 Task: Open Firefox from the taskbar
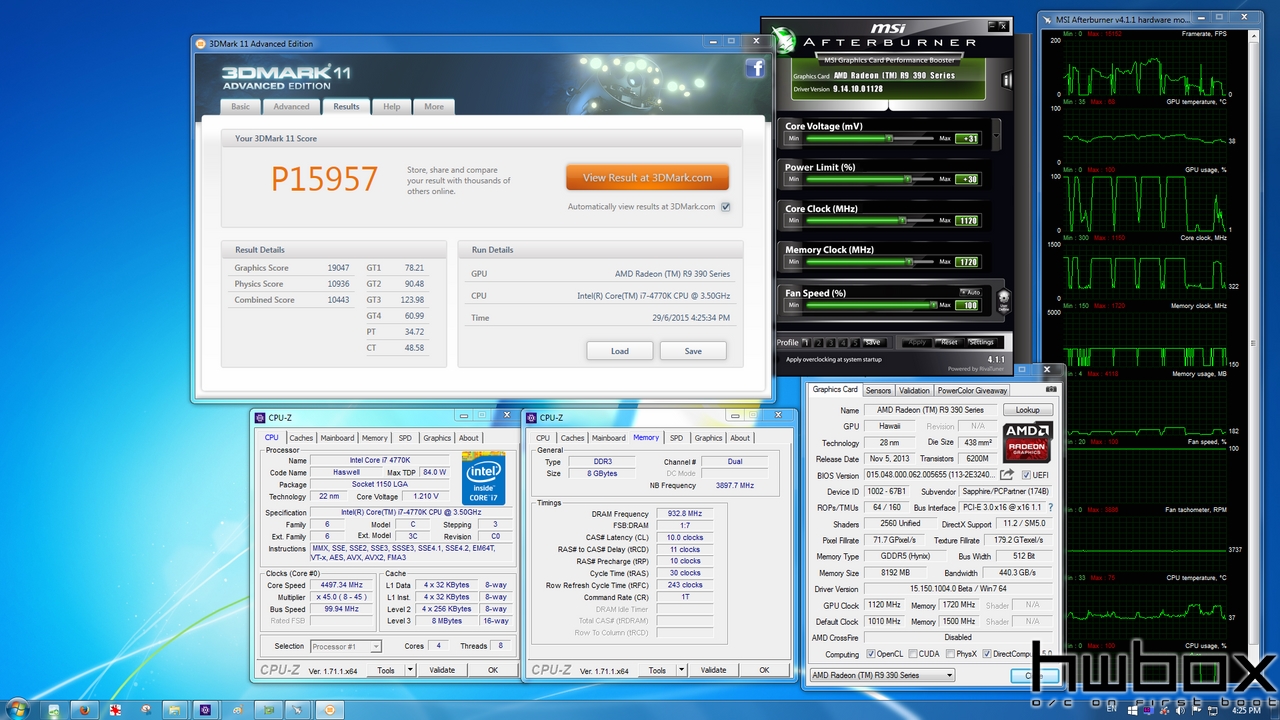point(84,709)
